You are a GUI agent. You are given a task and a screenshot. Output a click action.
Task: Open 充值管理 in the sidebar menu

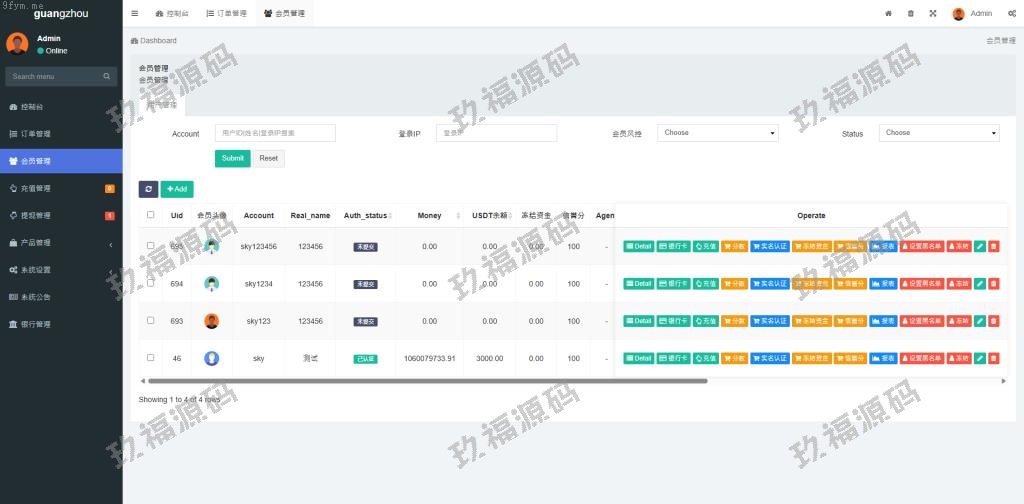tap(61, 188)
